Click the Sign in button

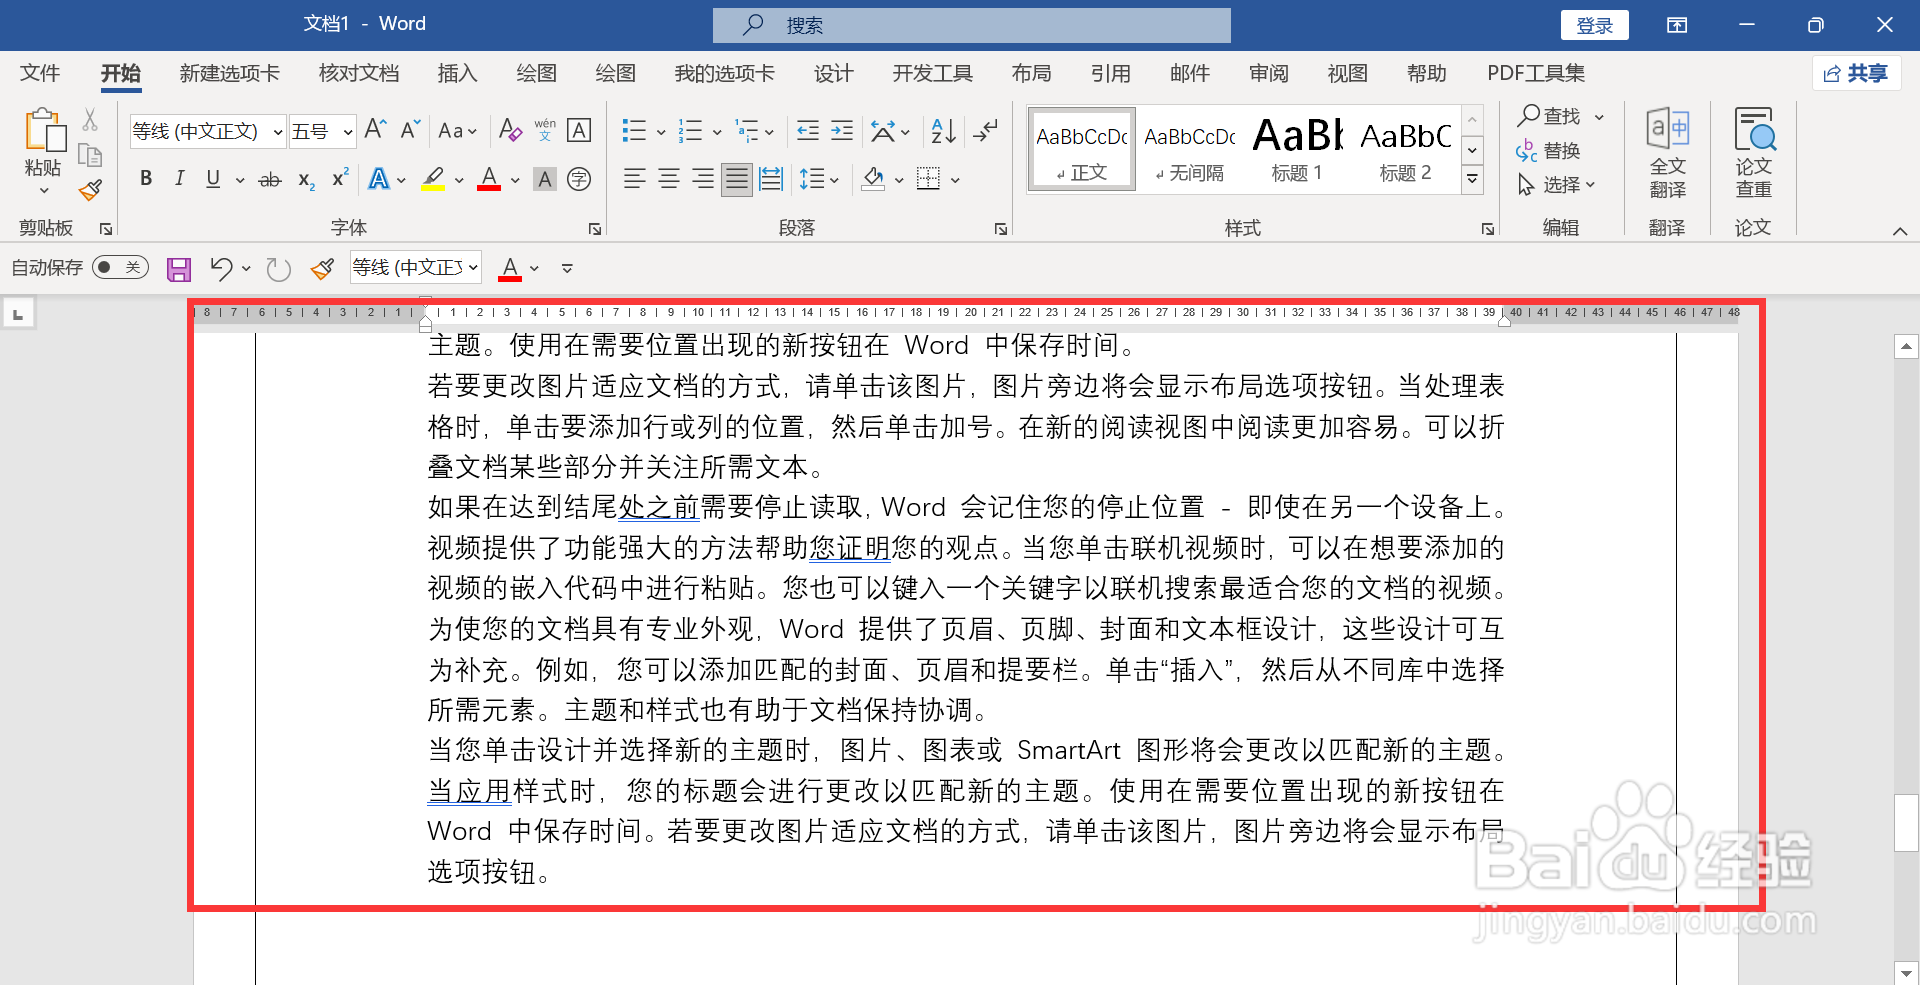pyautogui.click(x=1595, y=25)
